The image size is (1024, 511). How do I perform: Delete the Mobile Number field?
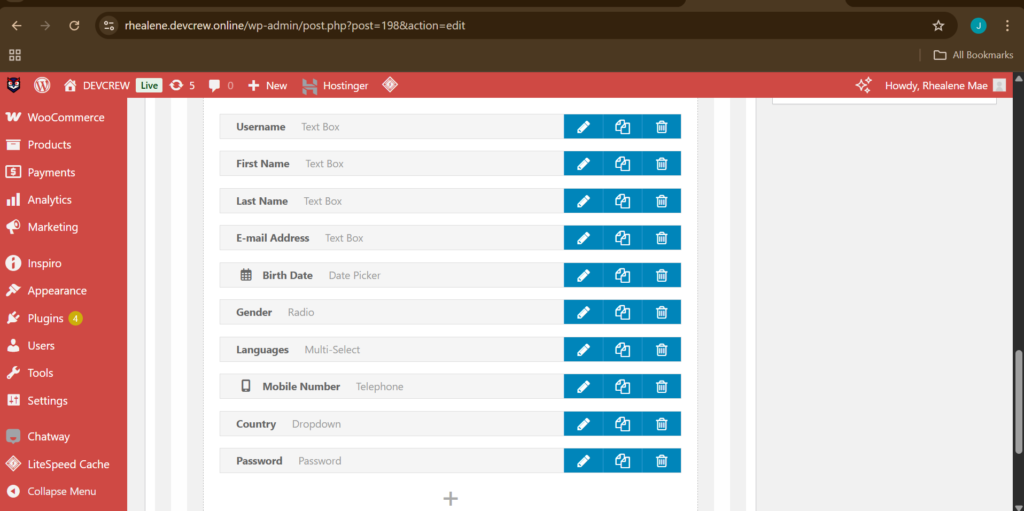pyautogui.click(x=661, y=387)
